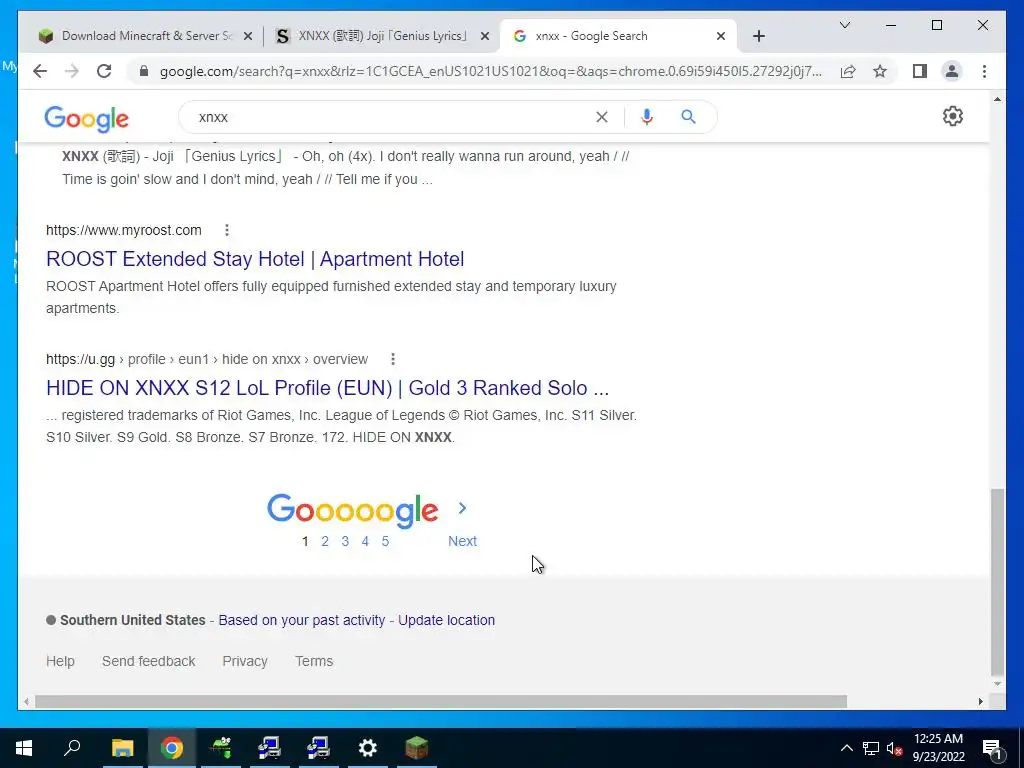Click the horizontal scrollbar thumb
This screenshot has width=1024, height=768.
[x=441, y=701]
